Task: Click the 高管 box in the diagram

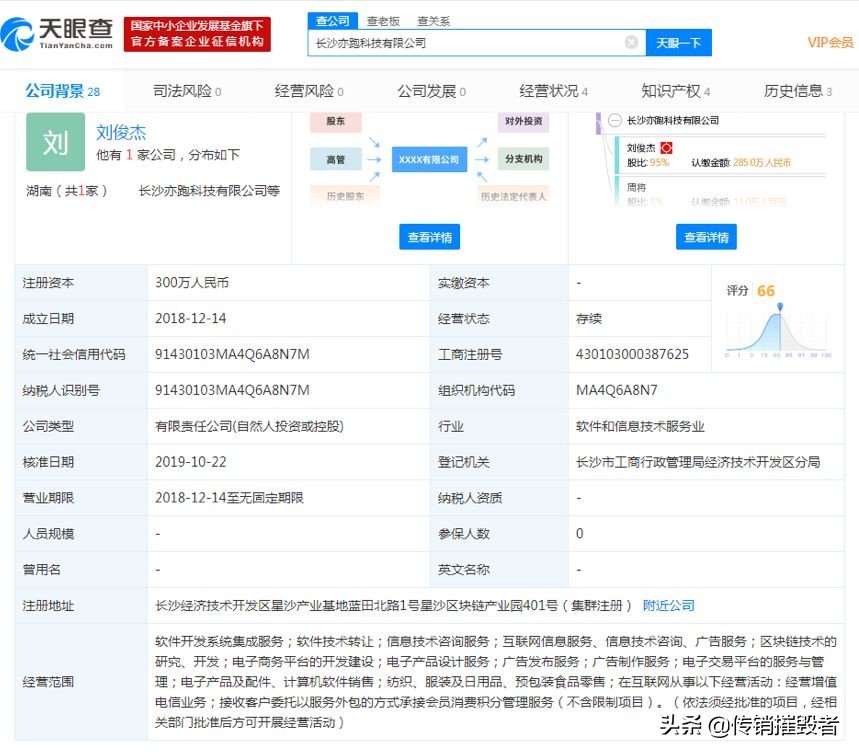Action: (x=336, y=159)
